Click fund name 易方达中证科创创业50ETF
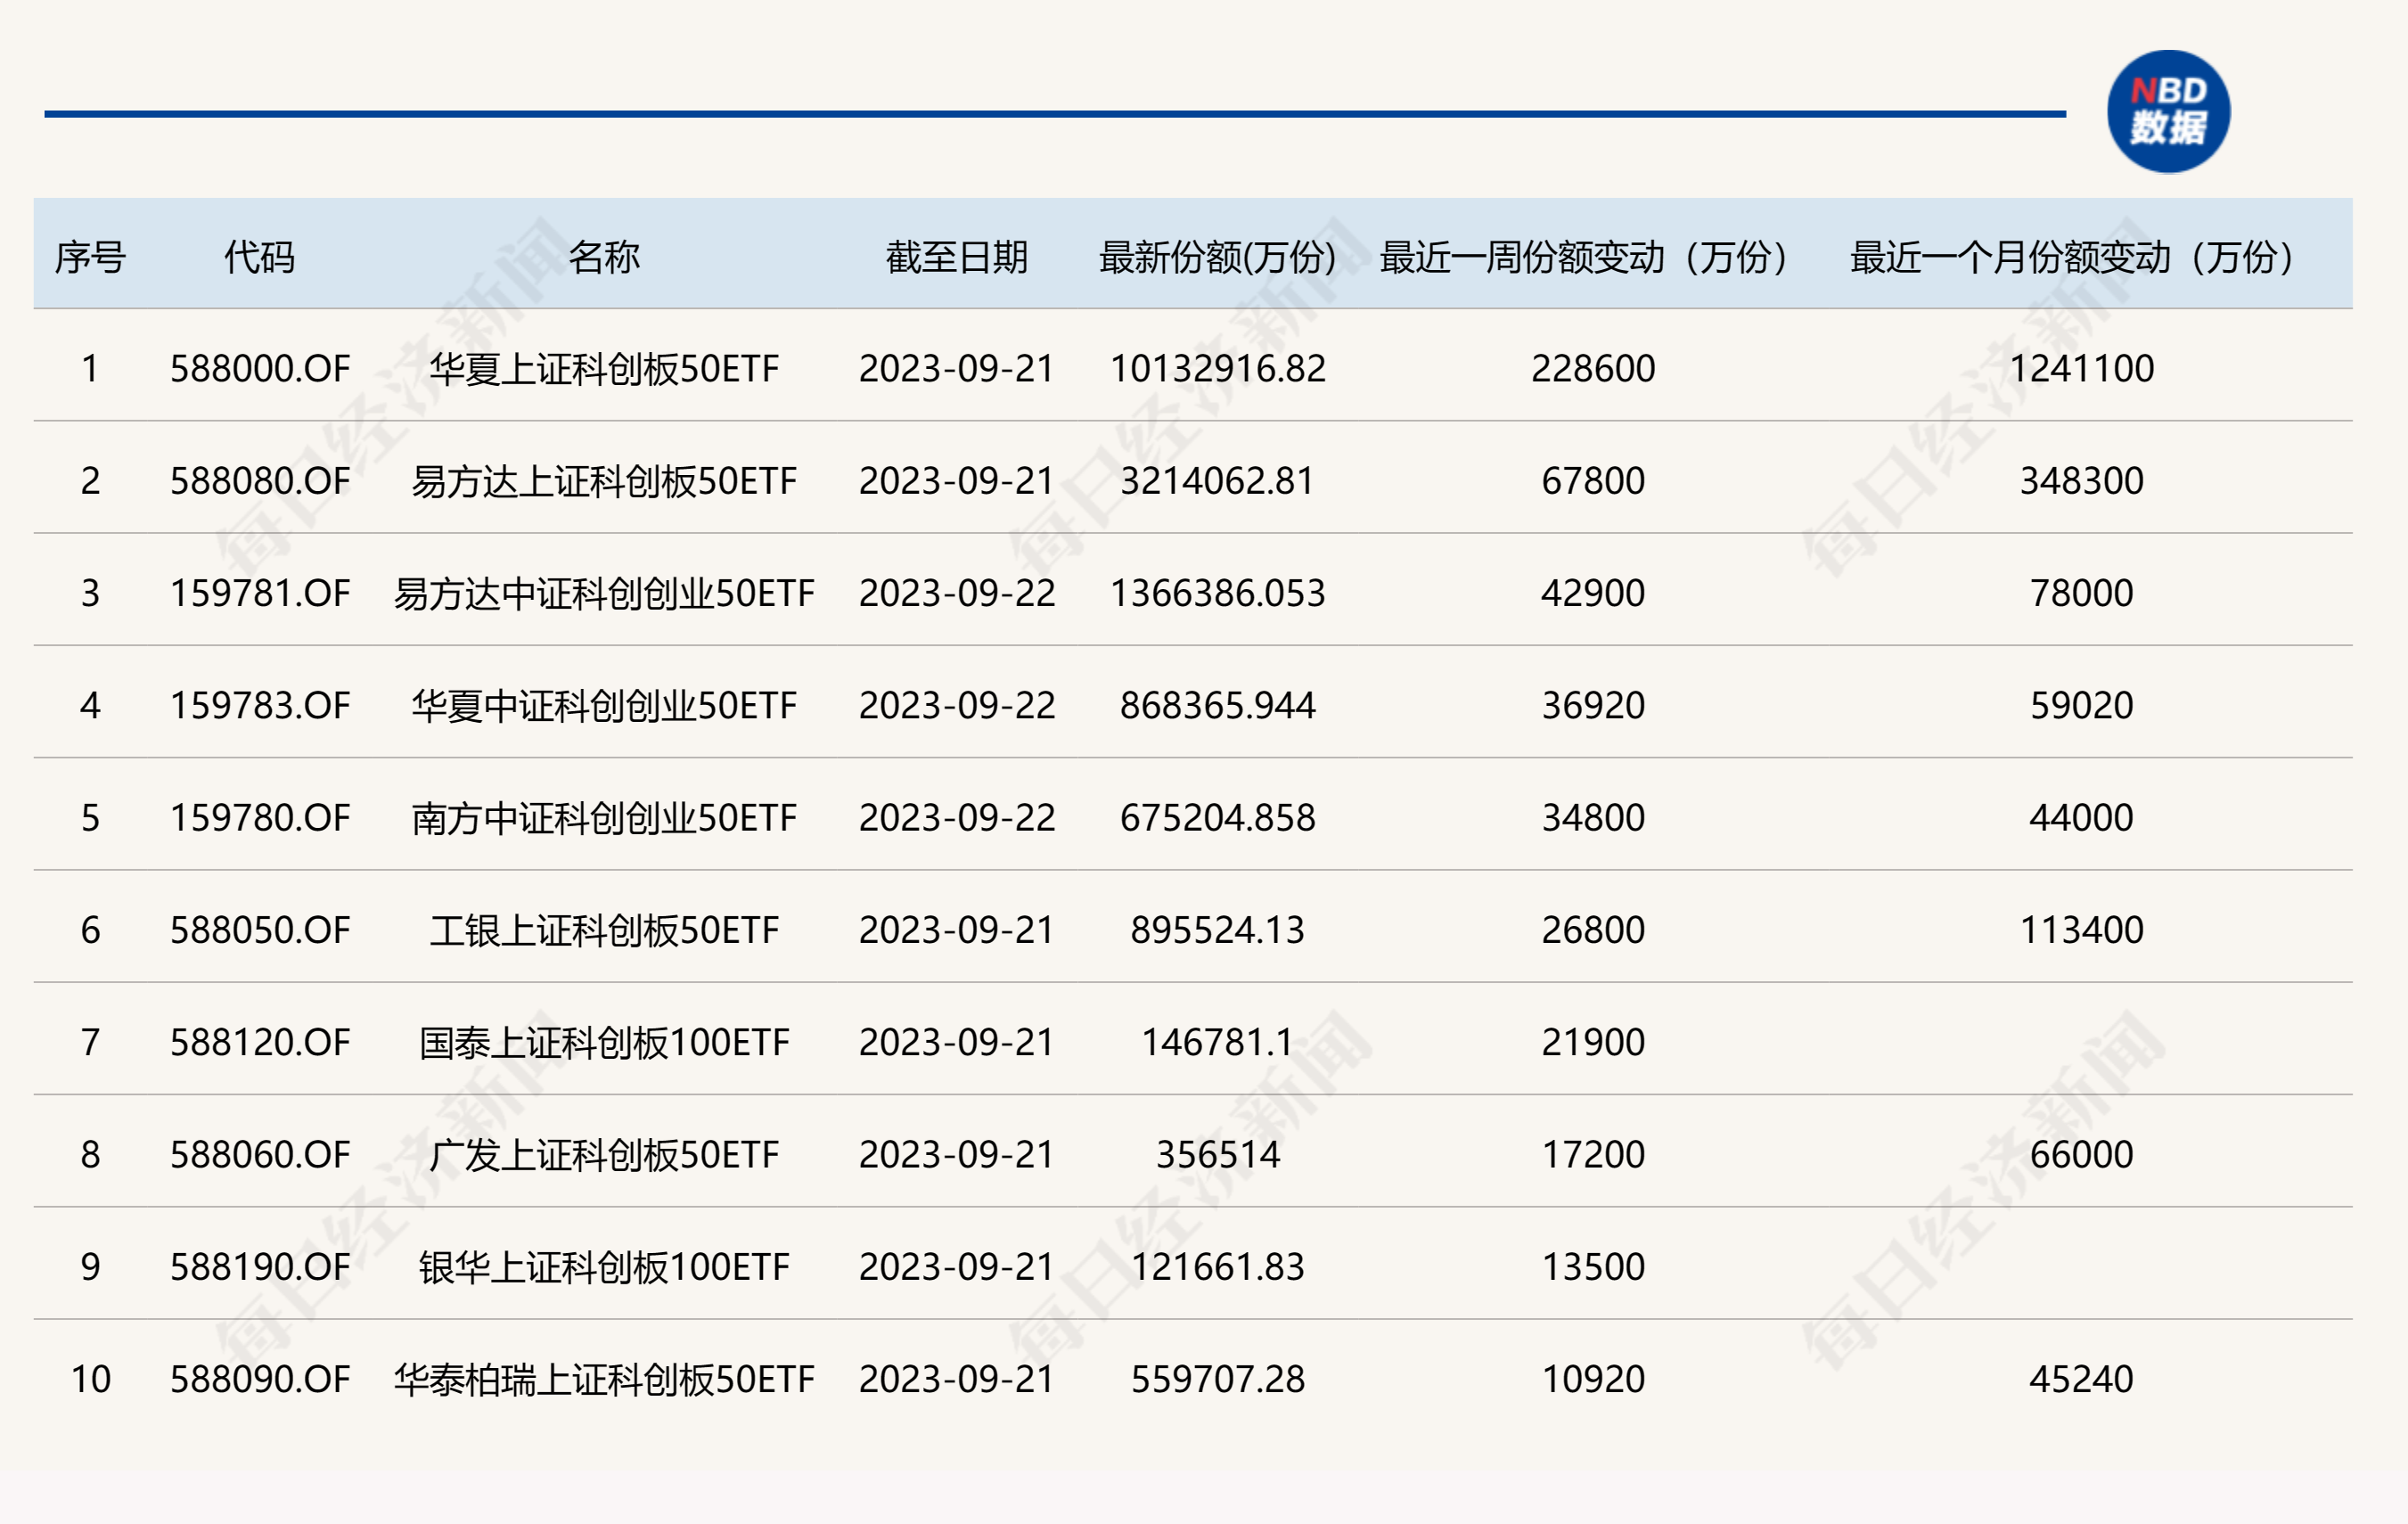Screen dimensions: 2408x1524 point(604,593)
